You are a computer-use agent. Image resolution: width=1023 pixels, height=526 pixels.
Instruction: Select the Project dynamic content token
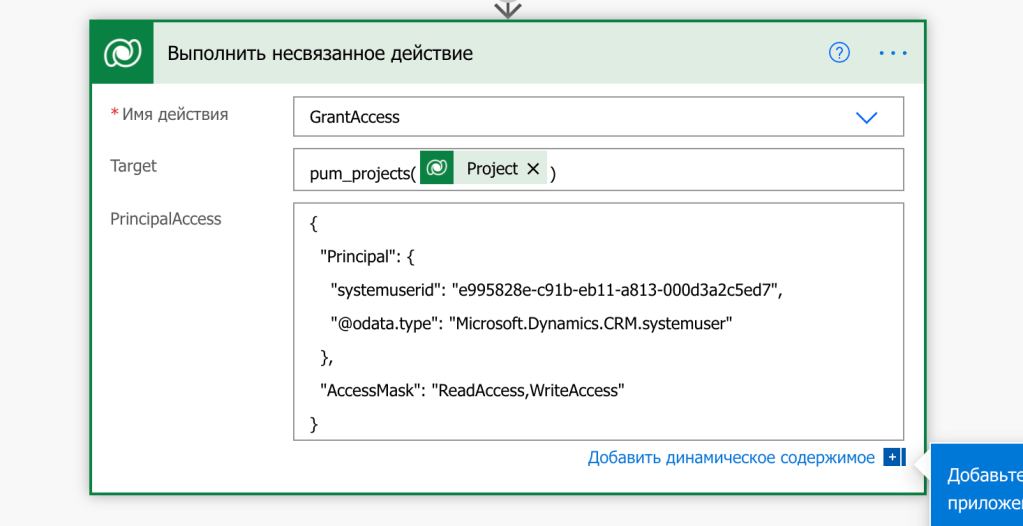coord(492,169)
